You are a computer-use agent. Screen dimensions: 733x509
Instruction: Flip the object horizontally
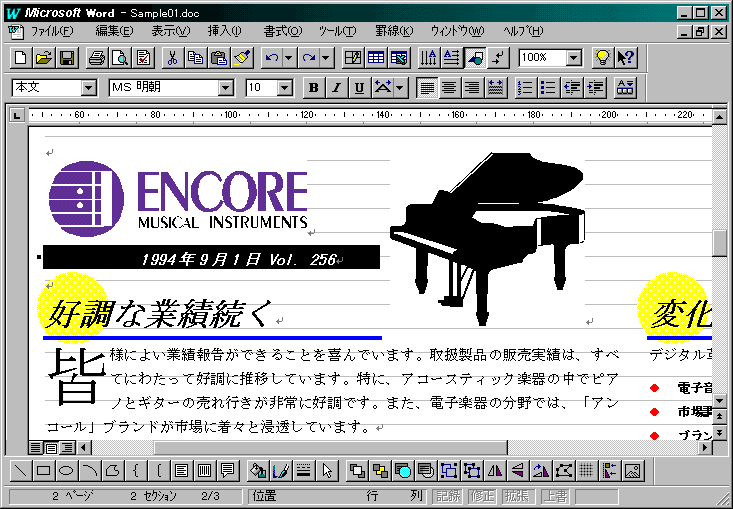pyautogui.click(x=495, y=471)
